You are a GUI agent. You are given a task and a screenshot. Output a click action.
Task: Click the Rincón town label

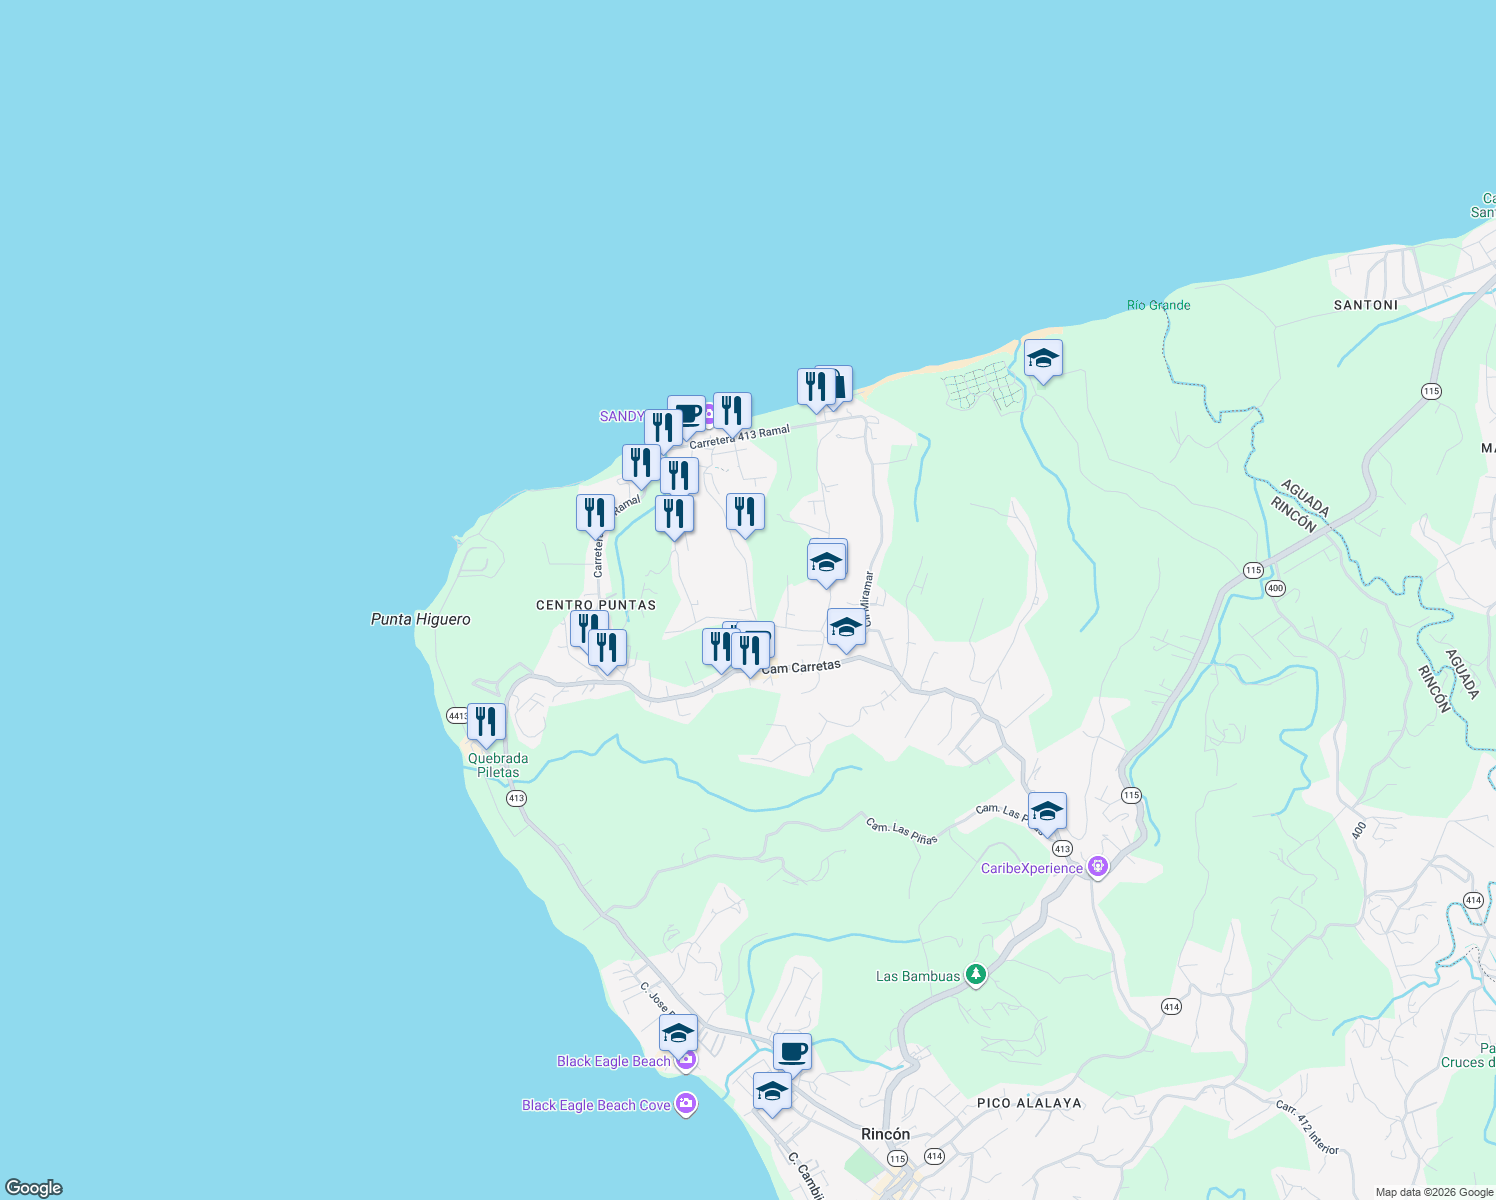pyautogui.click(x=886, y=1134)
